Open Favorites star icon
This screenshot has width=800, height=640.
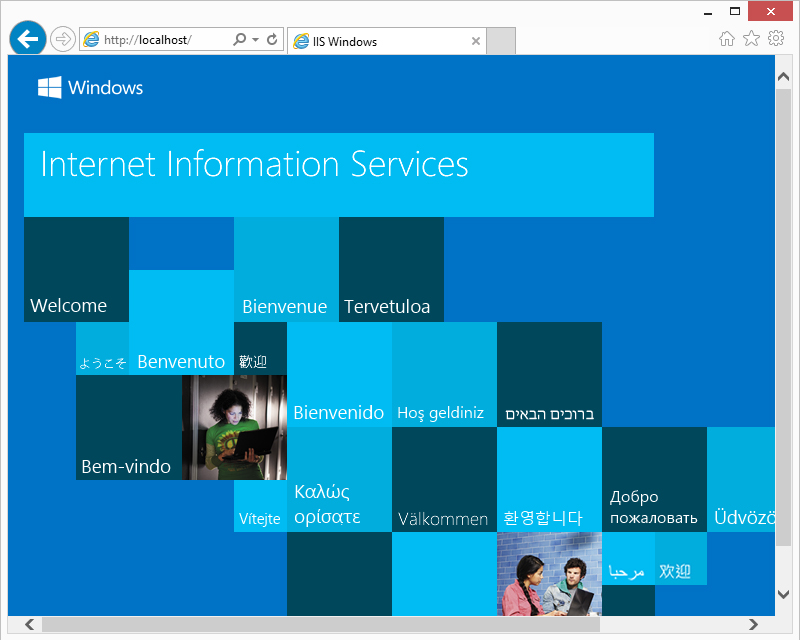tap(751, 38)
